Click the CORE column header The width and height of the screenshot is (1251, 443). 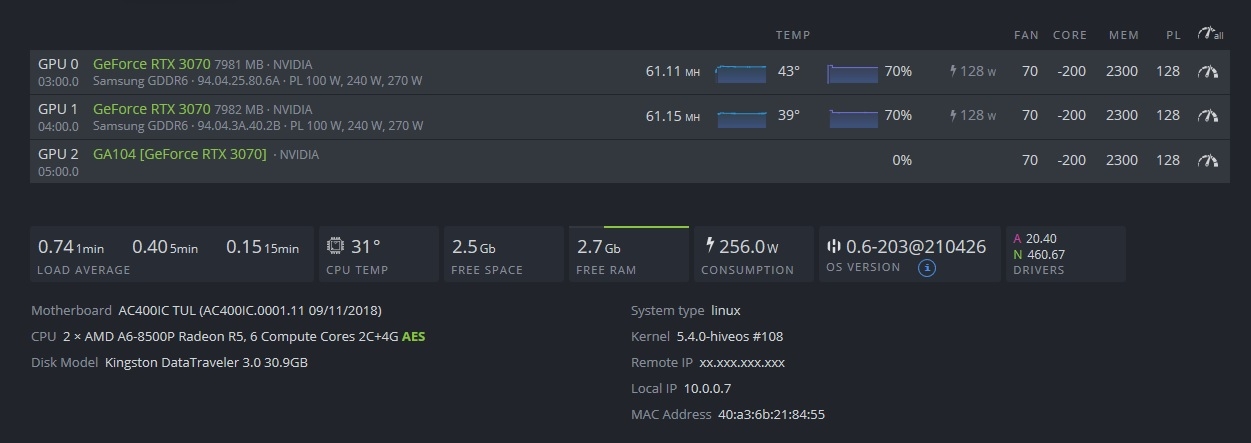1070,35
